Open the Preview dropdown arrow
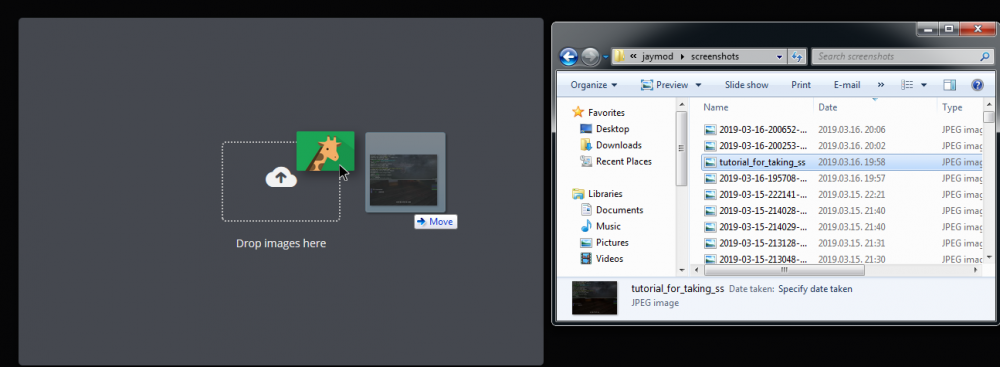Viewport: 1000px width, 367px height. (x=698, y=85)
